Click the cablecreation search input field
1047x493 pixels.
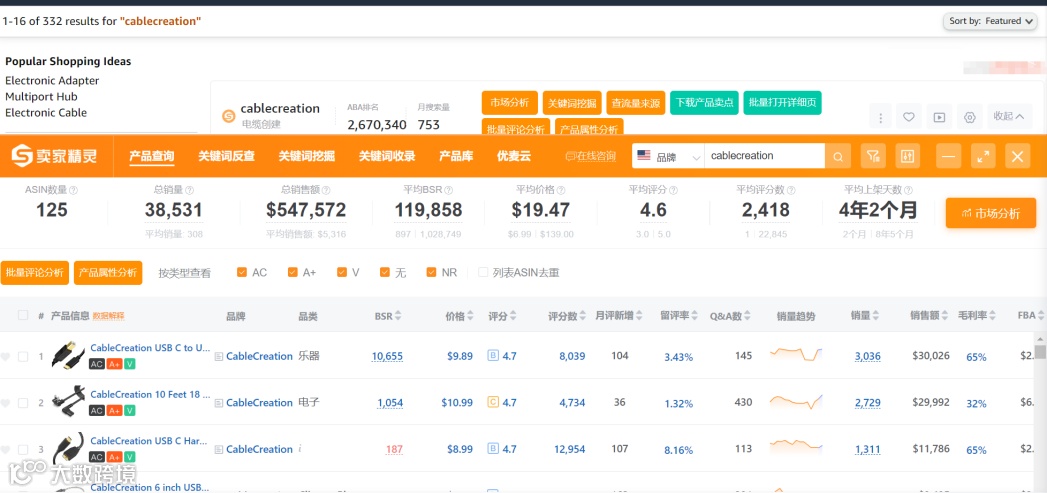(765, 156)
